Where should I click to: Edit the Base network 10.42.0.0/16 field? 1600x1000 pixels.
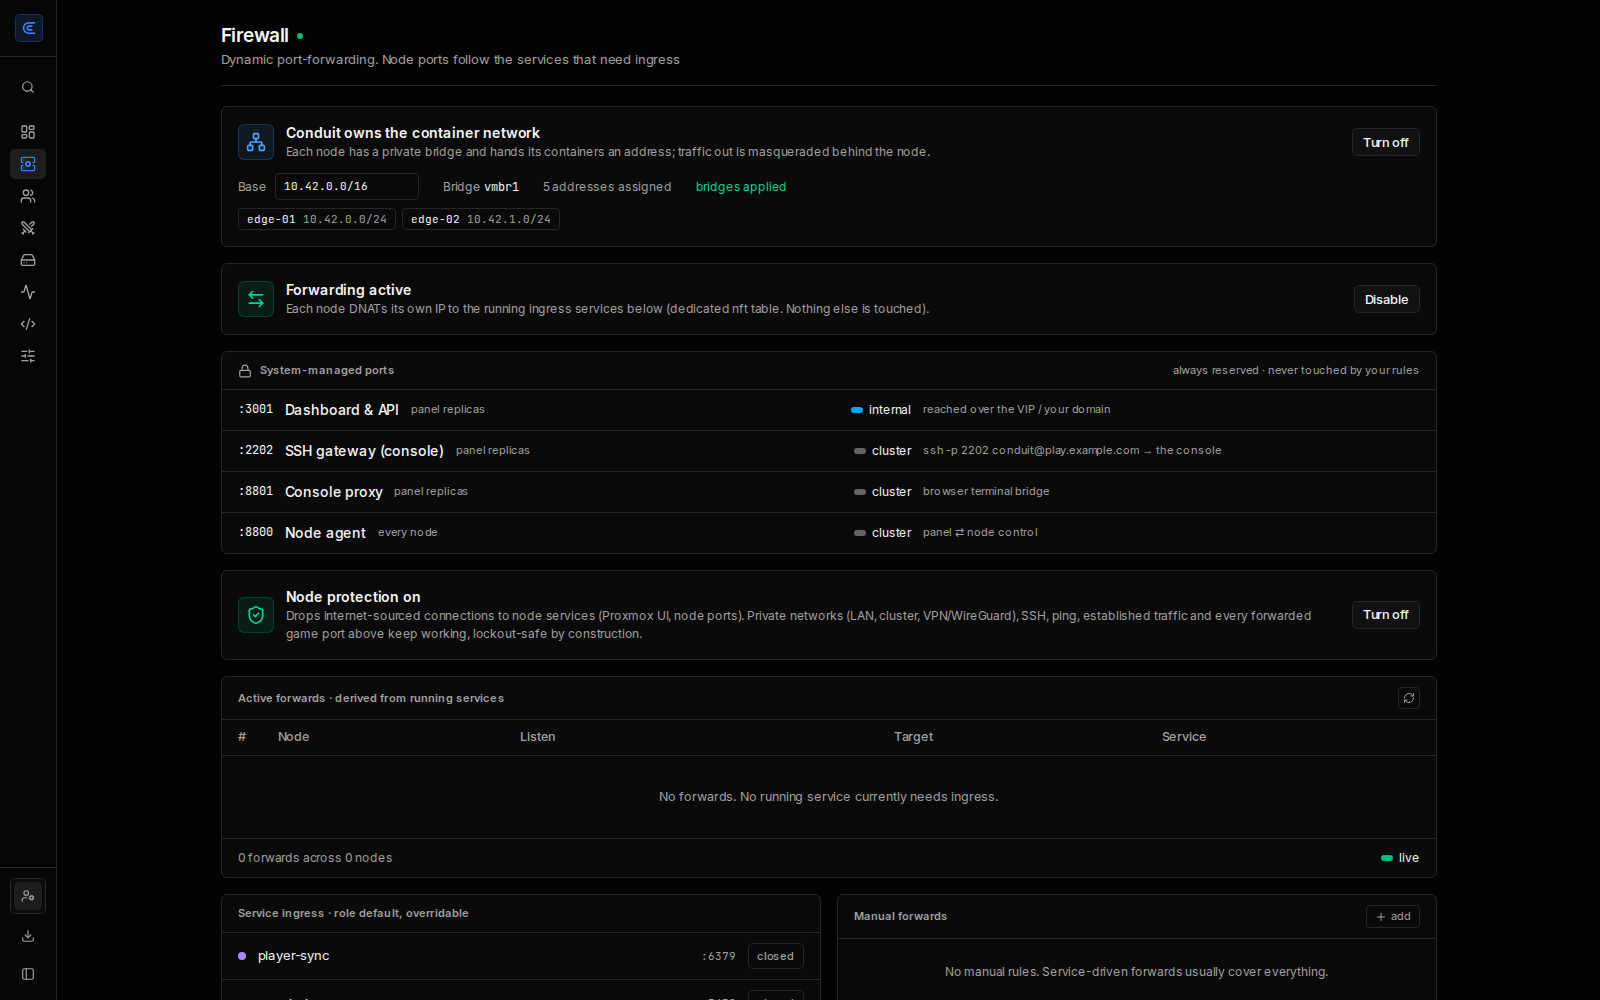click(347, 186)
